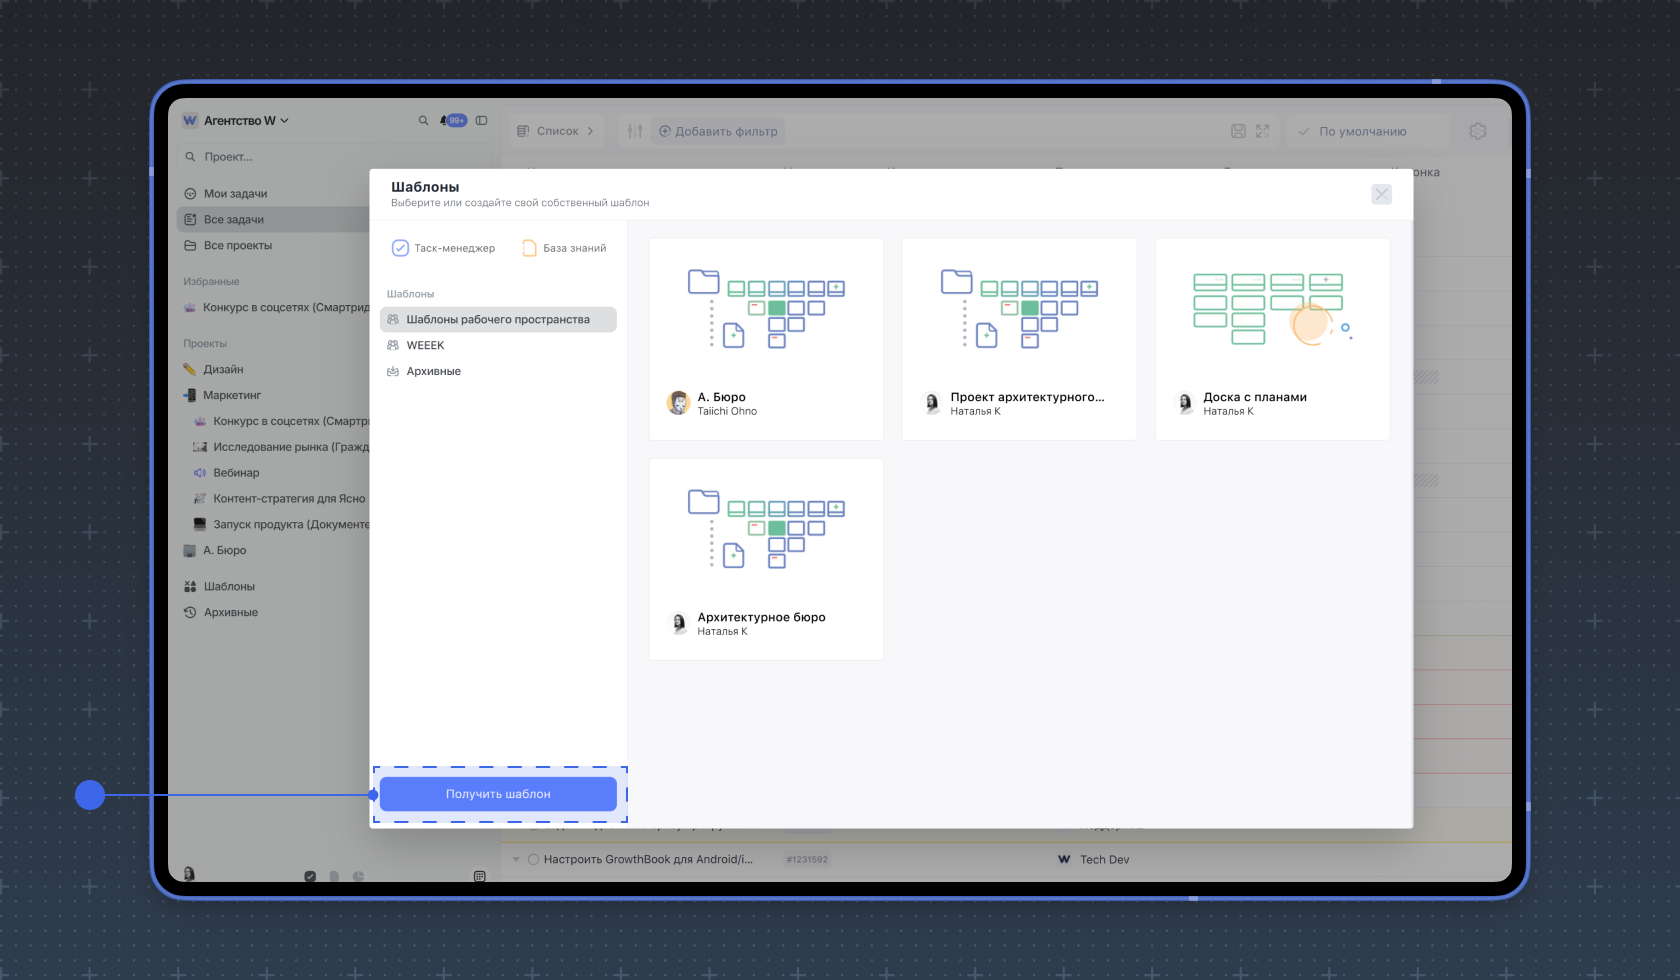The width and height of the screenshot is (1680, 980).
Task: Open Архивные category inside templates dialog
Action: pos(433,371)
